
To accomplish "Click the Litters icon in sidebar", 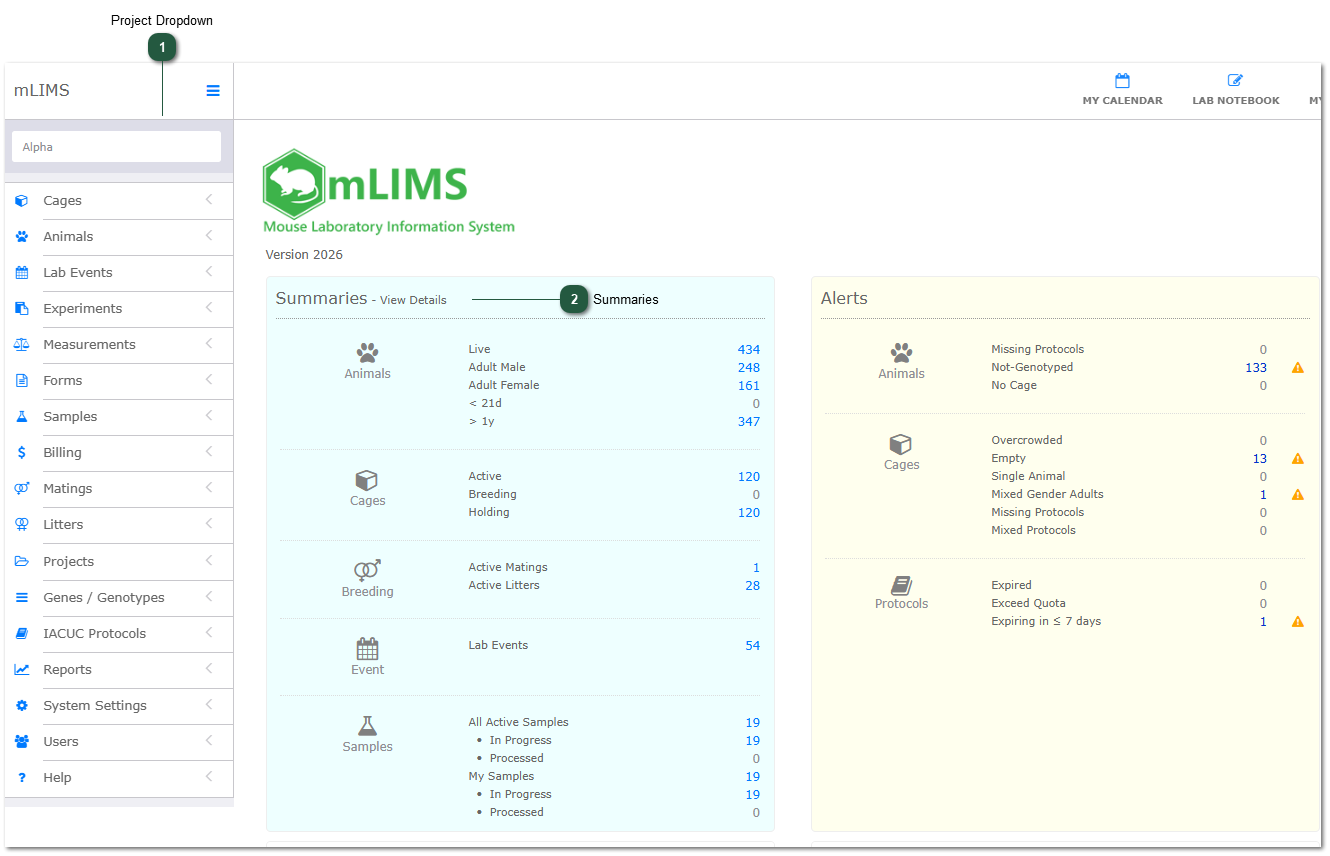I will click(22, 525).
